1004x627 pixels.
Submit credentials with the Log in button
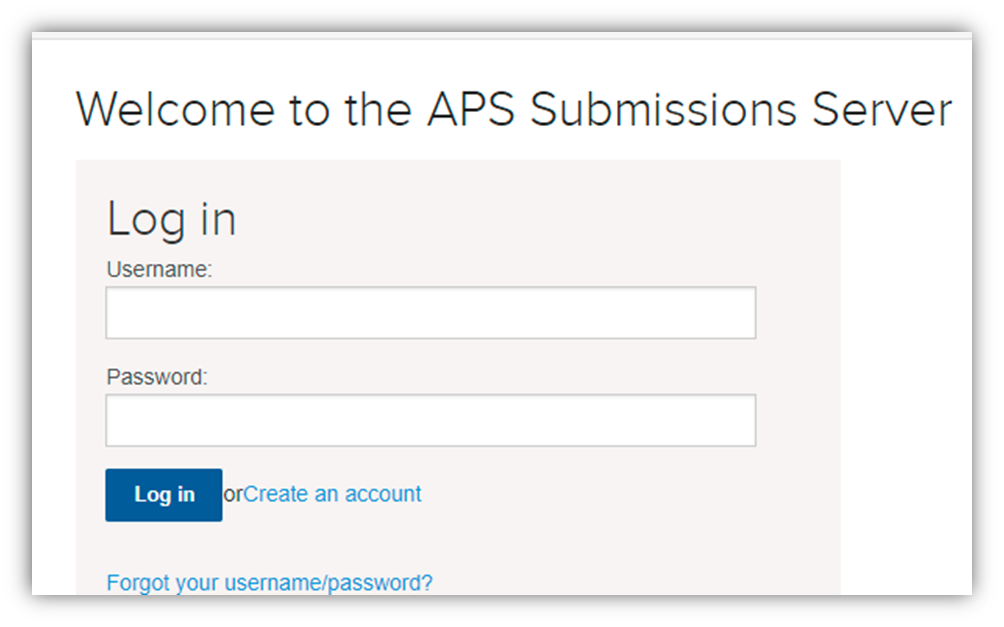pyautogui.click(x=164, y=495)
